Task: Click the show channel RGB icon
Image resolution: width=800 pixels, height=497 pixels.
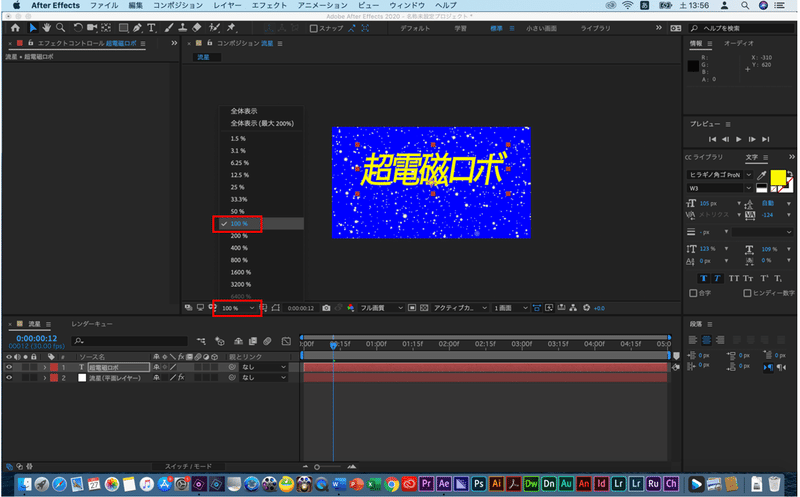Action: [x=351, y=308]
